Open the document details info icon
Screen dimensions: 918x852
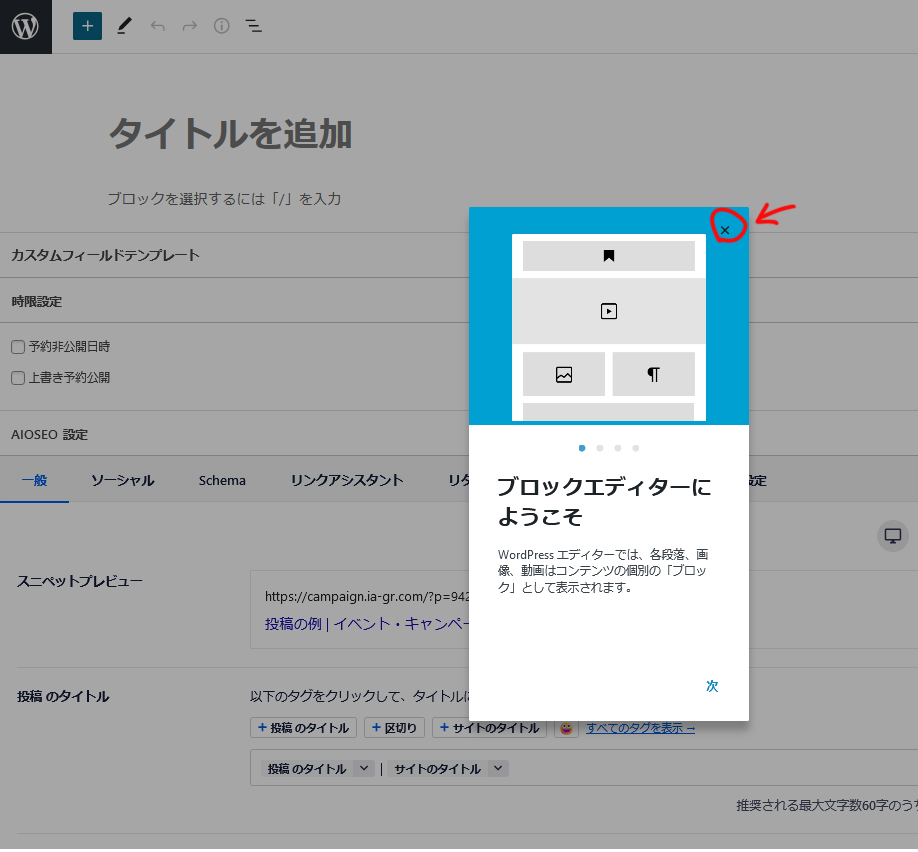tap(221, 26)
